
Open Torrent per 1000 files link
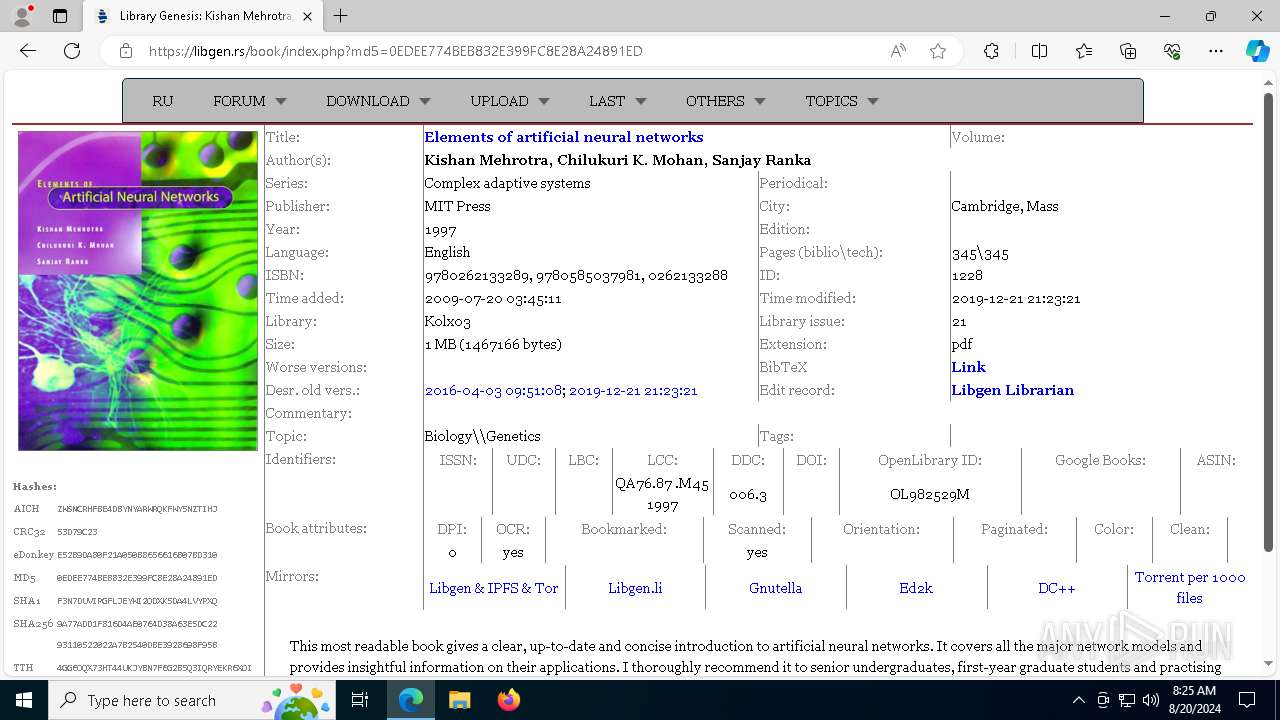tap(1190, 588)
